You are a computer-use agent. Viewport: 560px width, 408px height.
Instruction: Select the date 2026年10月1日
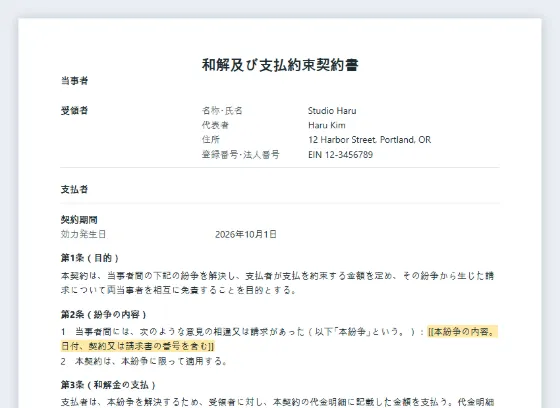(246, 234)
